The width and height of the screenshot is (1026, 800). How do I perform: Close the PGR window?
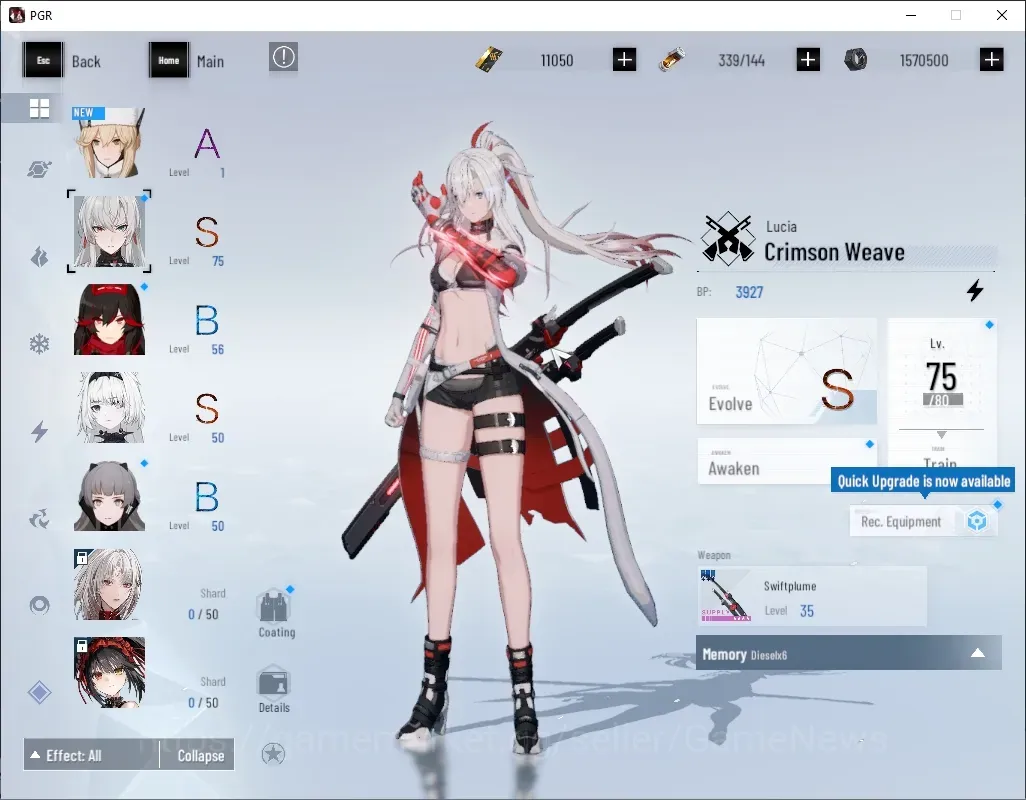[x=1002, y=15]
